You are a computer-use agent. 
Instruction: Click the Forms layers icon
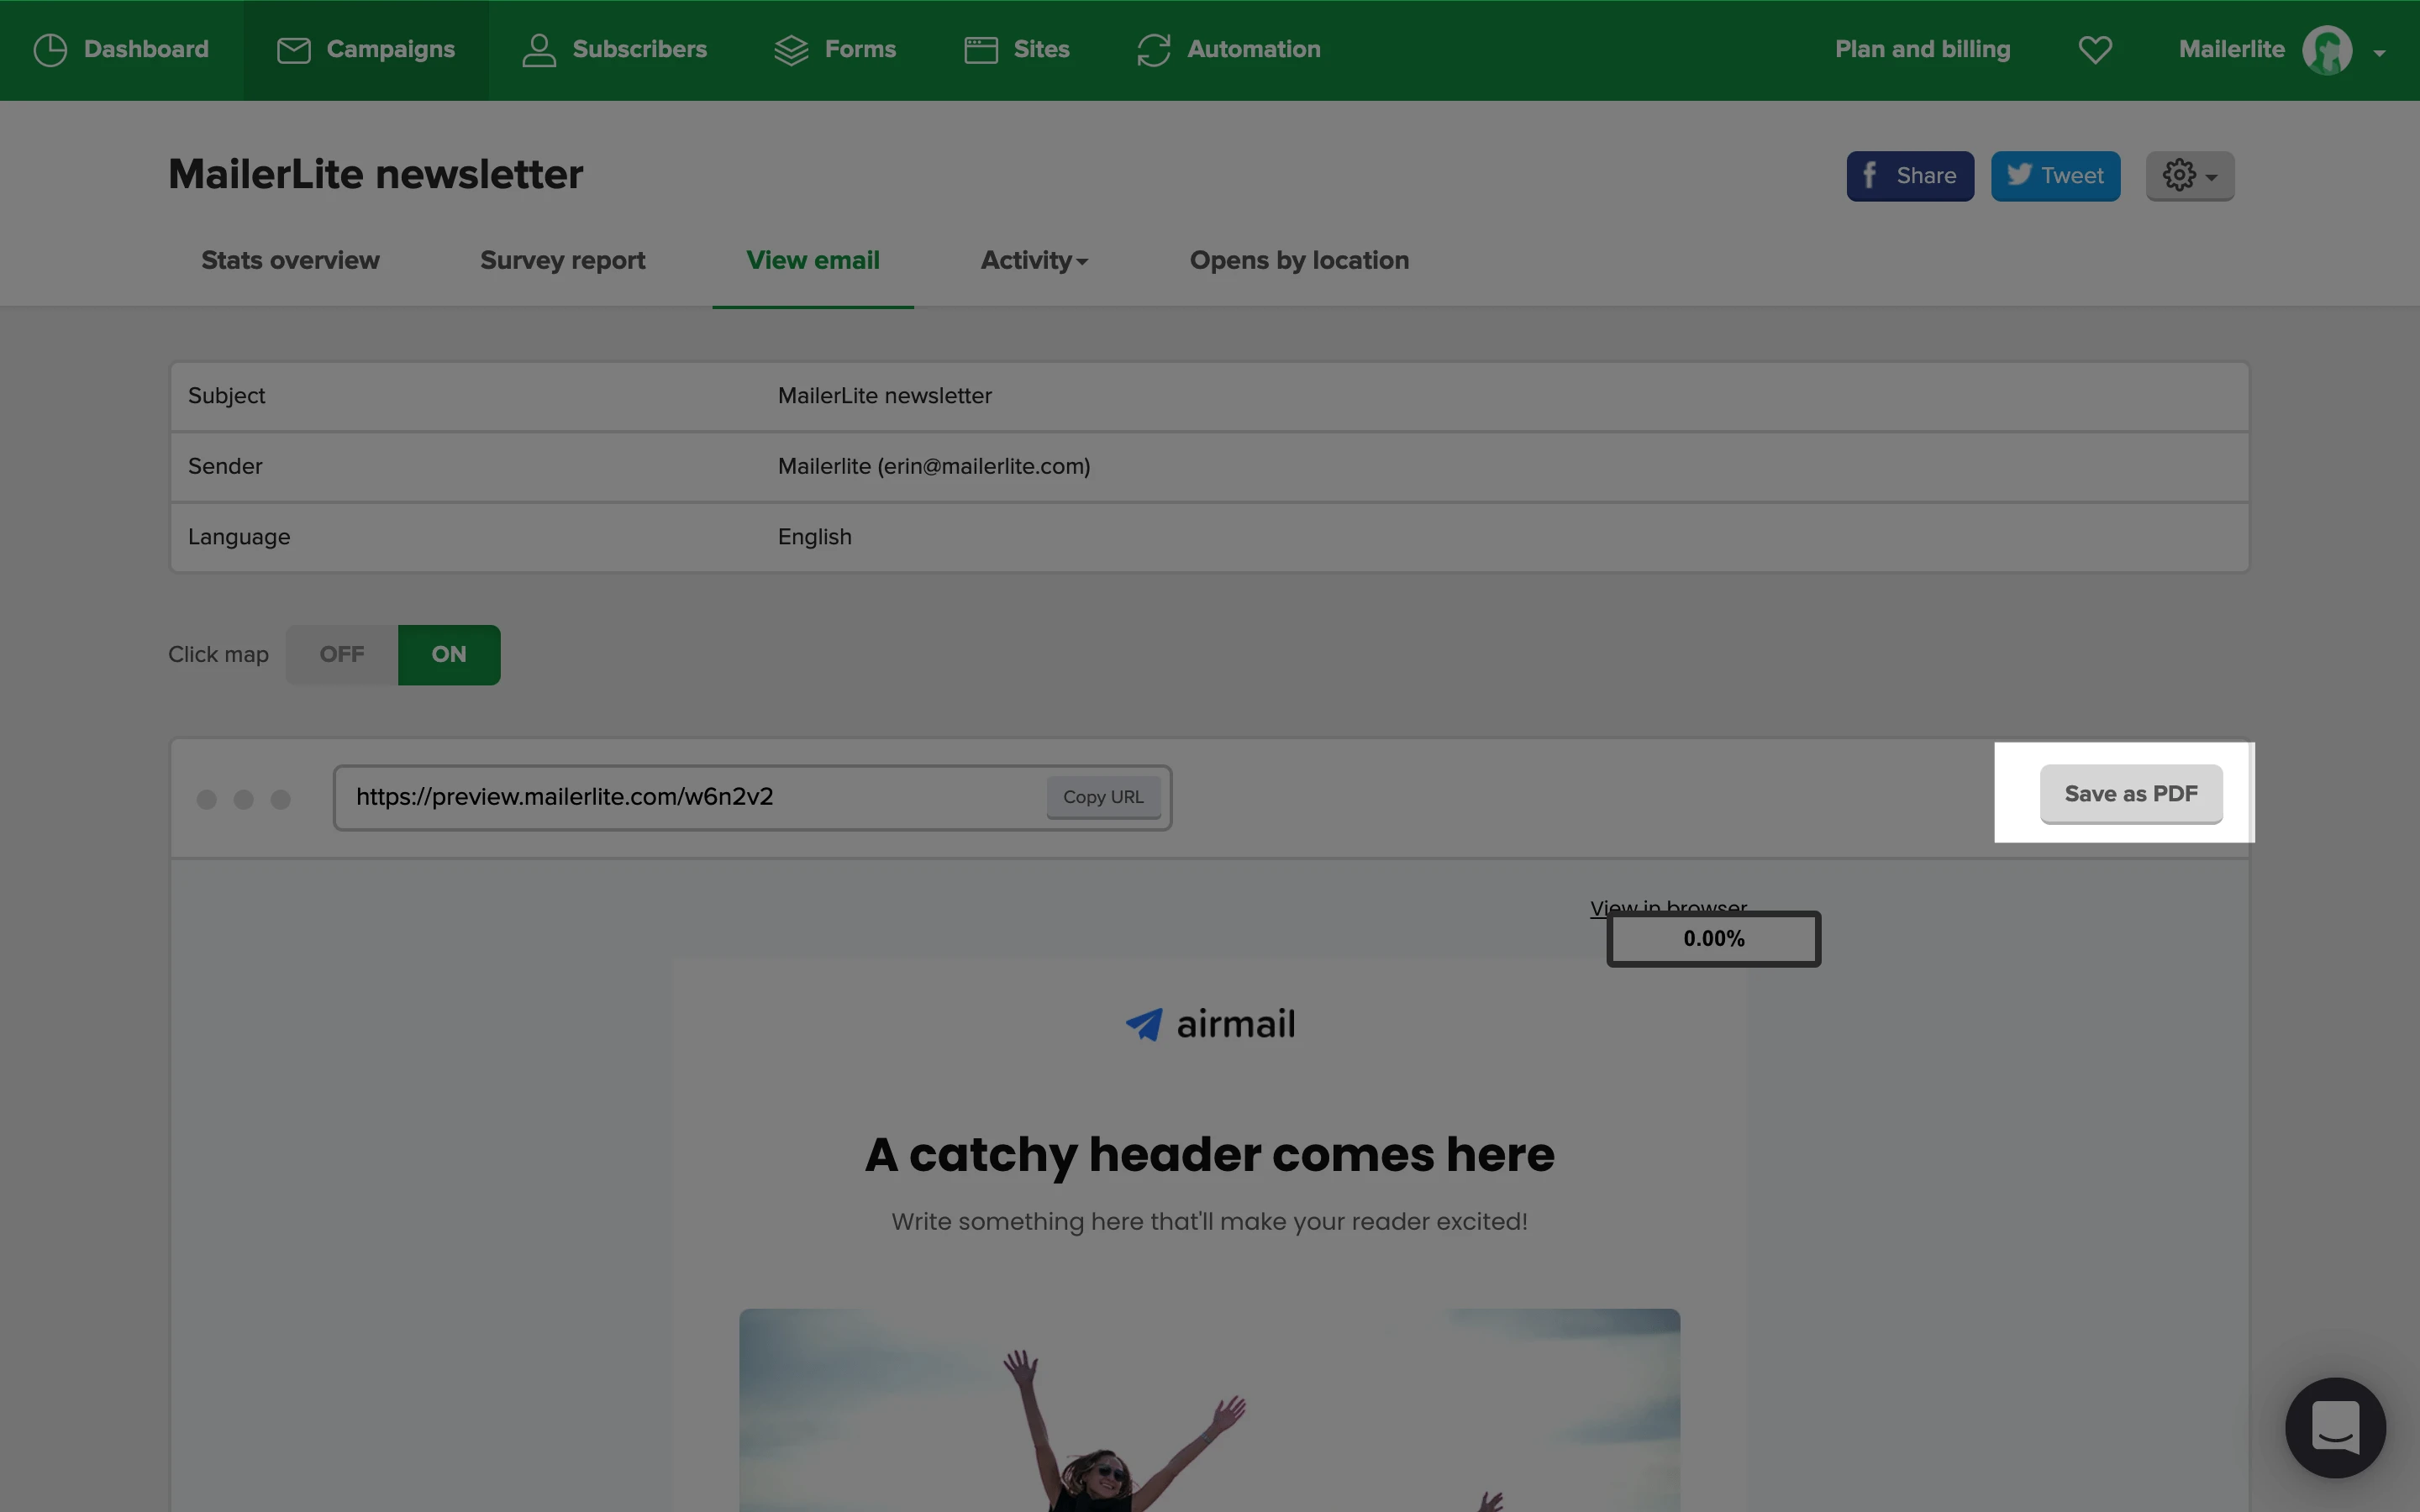coord(791,50)
